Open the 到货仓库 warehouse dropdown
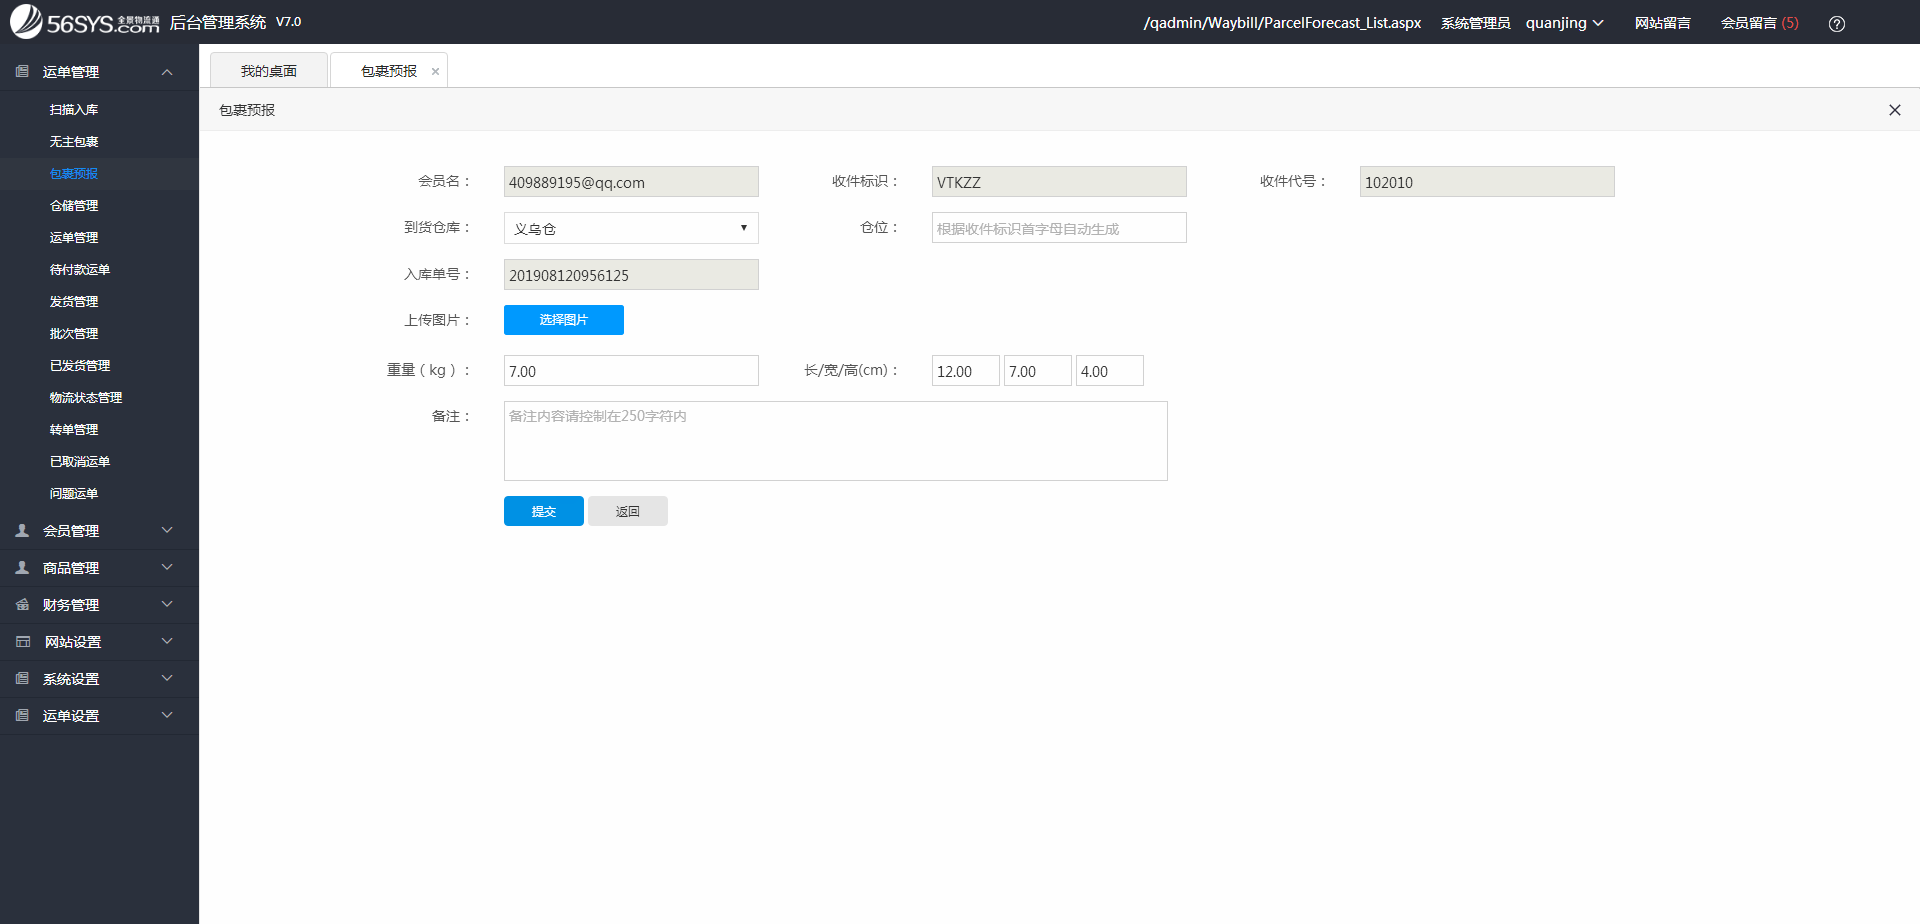Screen dimensions: 1920x924 [x=630, y=228]
